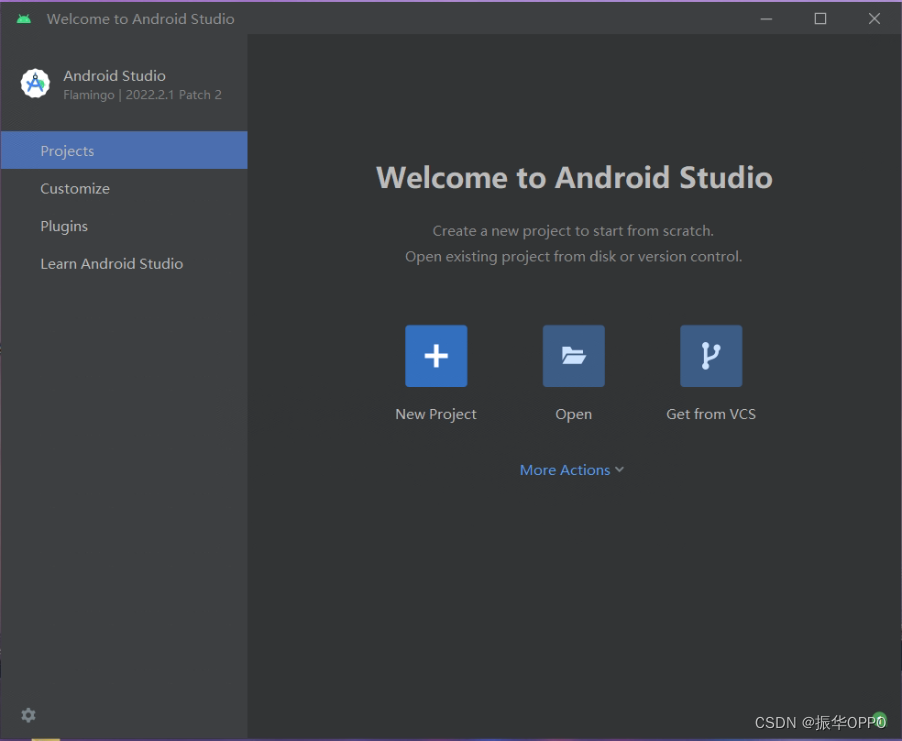Maximize the Android Studio welcome window
902x741 pixels.
pos(820,19)
